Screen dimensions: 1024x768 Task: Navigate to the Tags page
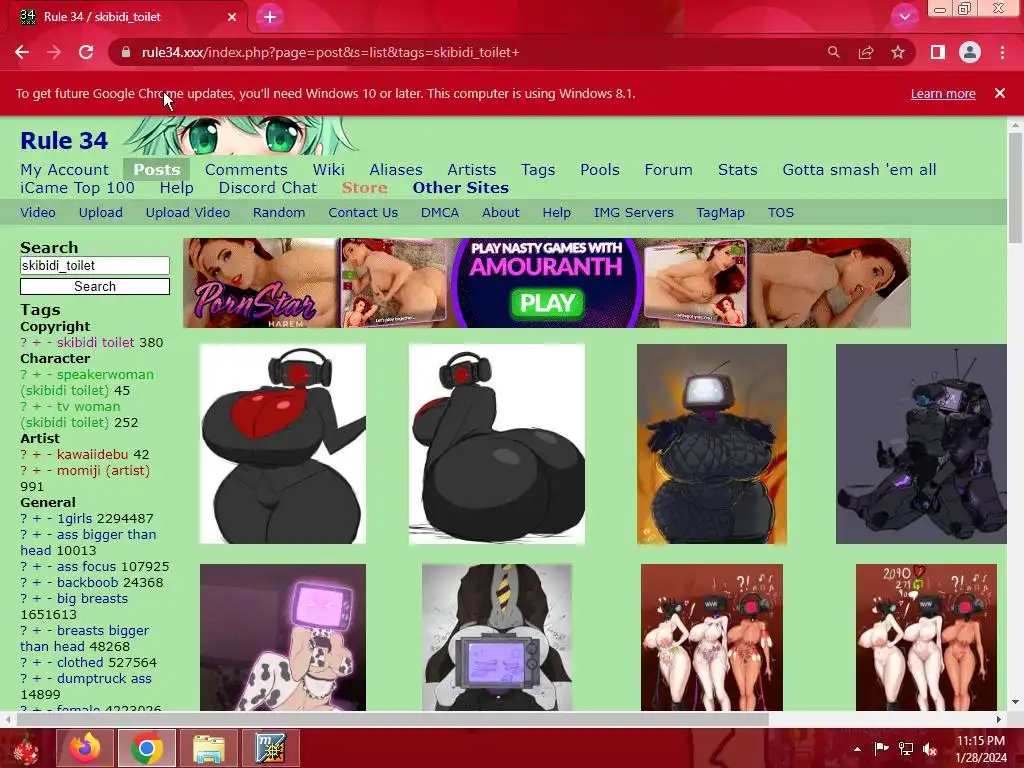[x=538, y=170]
